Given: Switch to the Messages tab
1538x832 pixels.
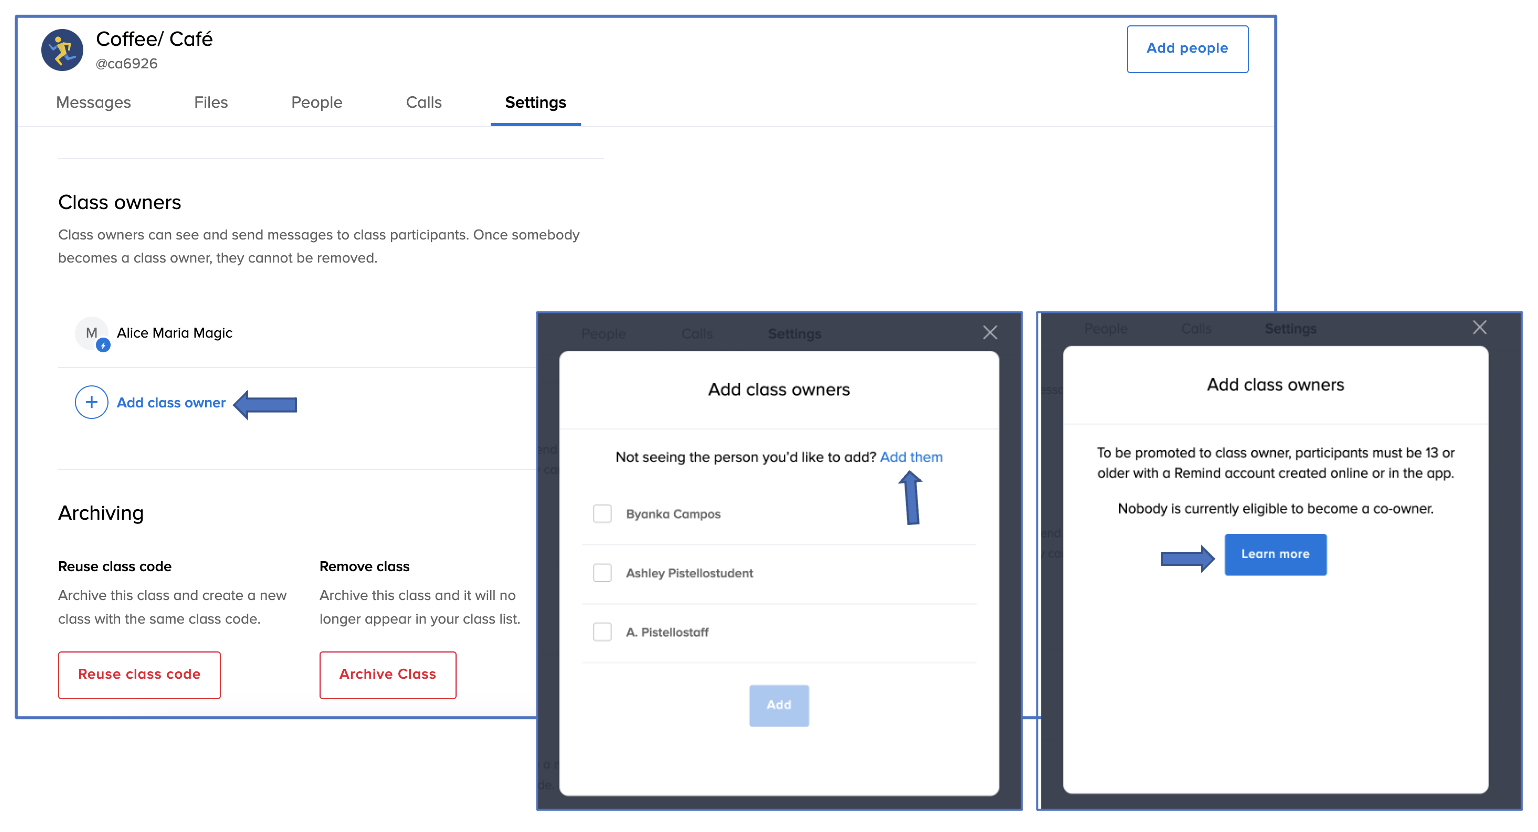Looking at the screenshot, I should click(x=93, y=102).
